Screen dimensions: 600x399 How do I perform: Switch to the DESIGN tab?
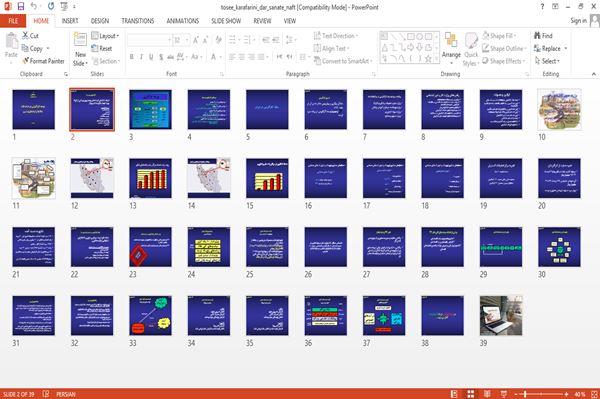coord(100,21)
